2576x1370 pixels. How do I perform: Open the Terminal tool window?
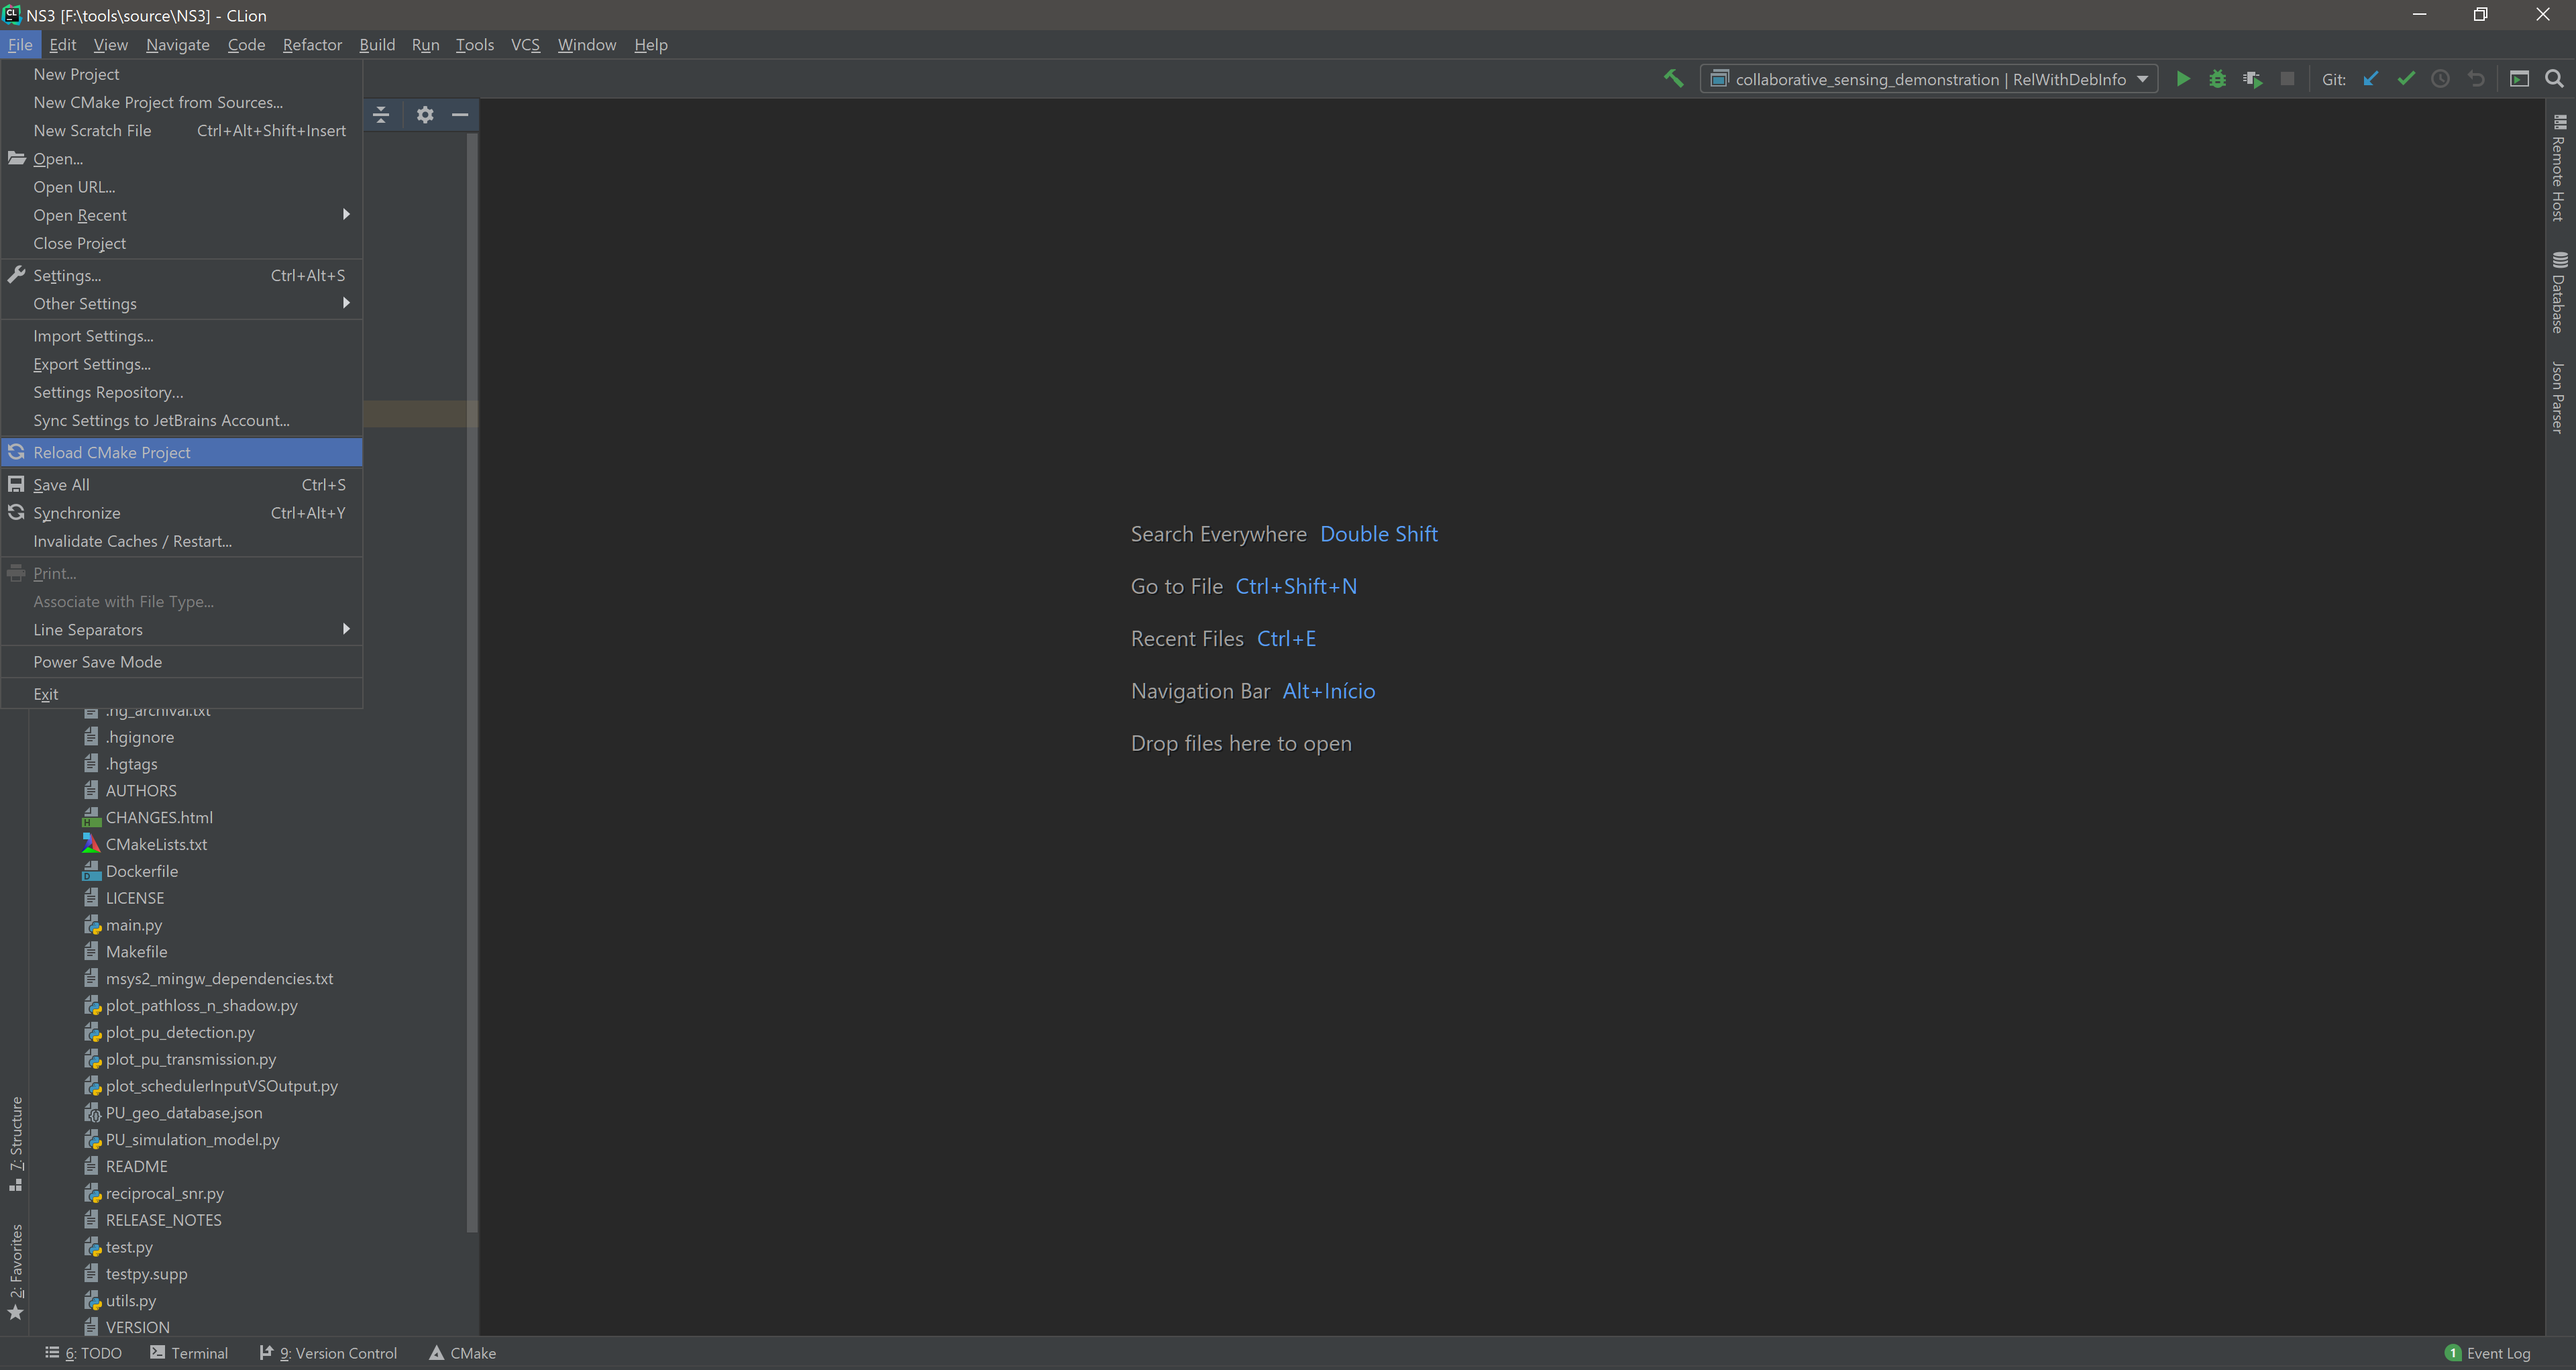point(189,1353)
